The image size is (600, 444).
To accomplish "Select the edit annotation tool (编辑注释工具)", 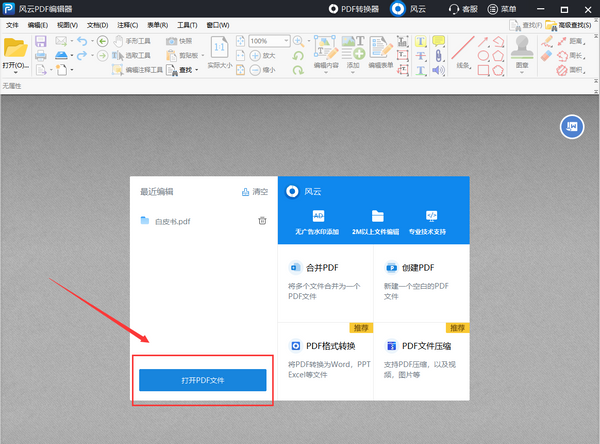I will click(x=137, y=70).
